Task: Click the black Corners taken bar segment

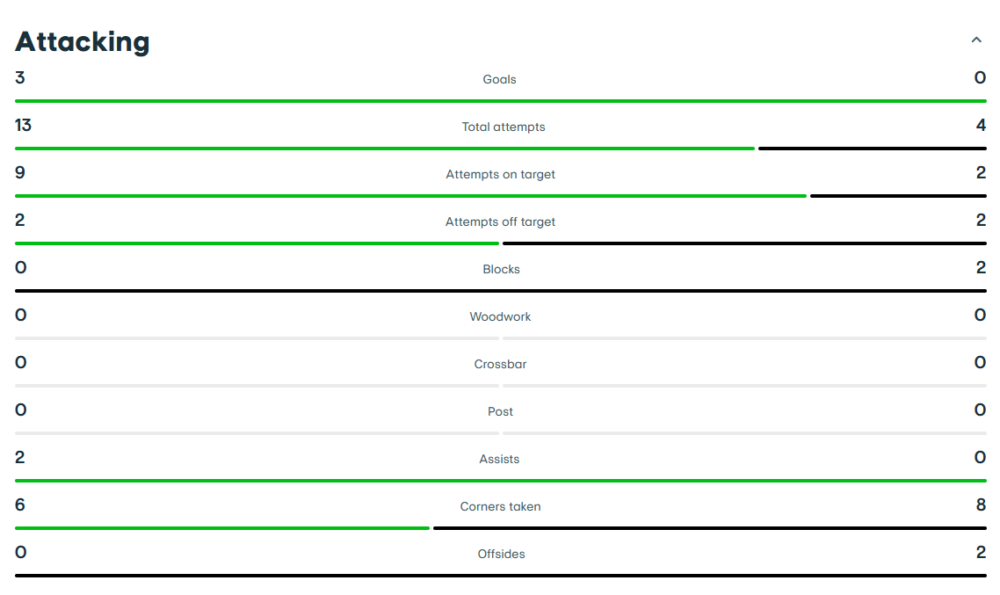Action: (x=709, y=528)
